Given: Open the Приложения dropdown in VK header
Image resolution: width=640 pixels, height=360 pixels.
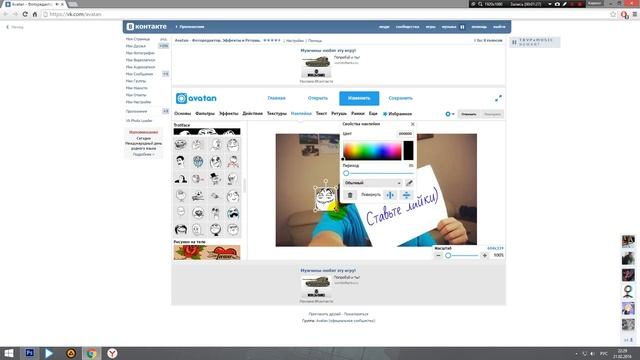Looking at the screenshot, I should point(190,27).
